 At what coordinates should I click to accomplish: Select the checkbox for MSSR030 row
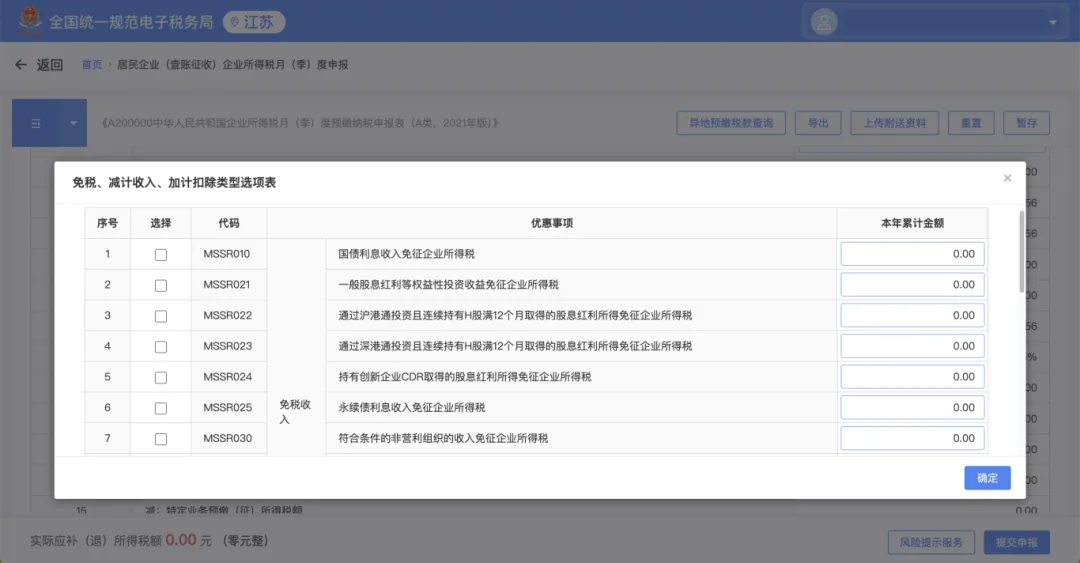pos(161,439)
